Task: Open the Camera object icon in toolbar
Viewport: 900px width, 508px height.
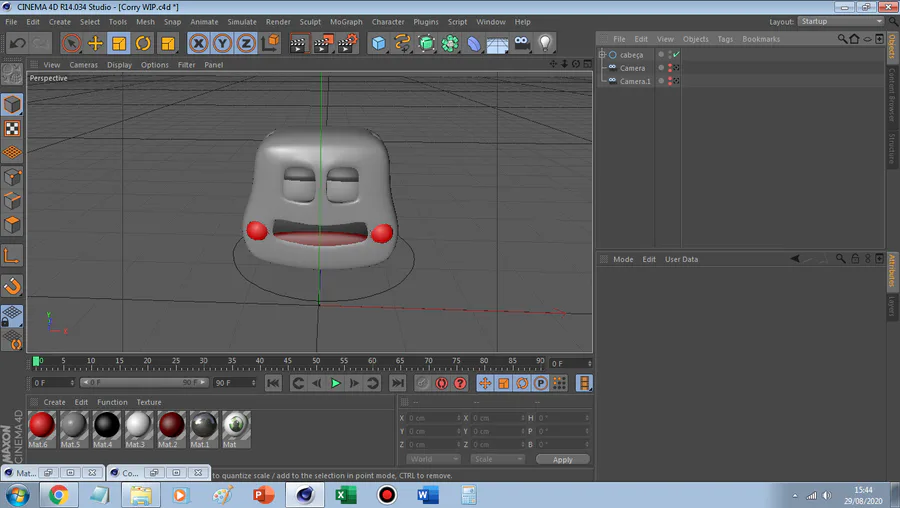Action: (522, 43)
